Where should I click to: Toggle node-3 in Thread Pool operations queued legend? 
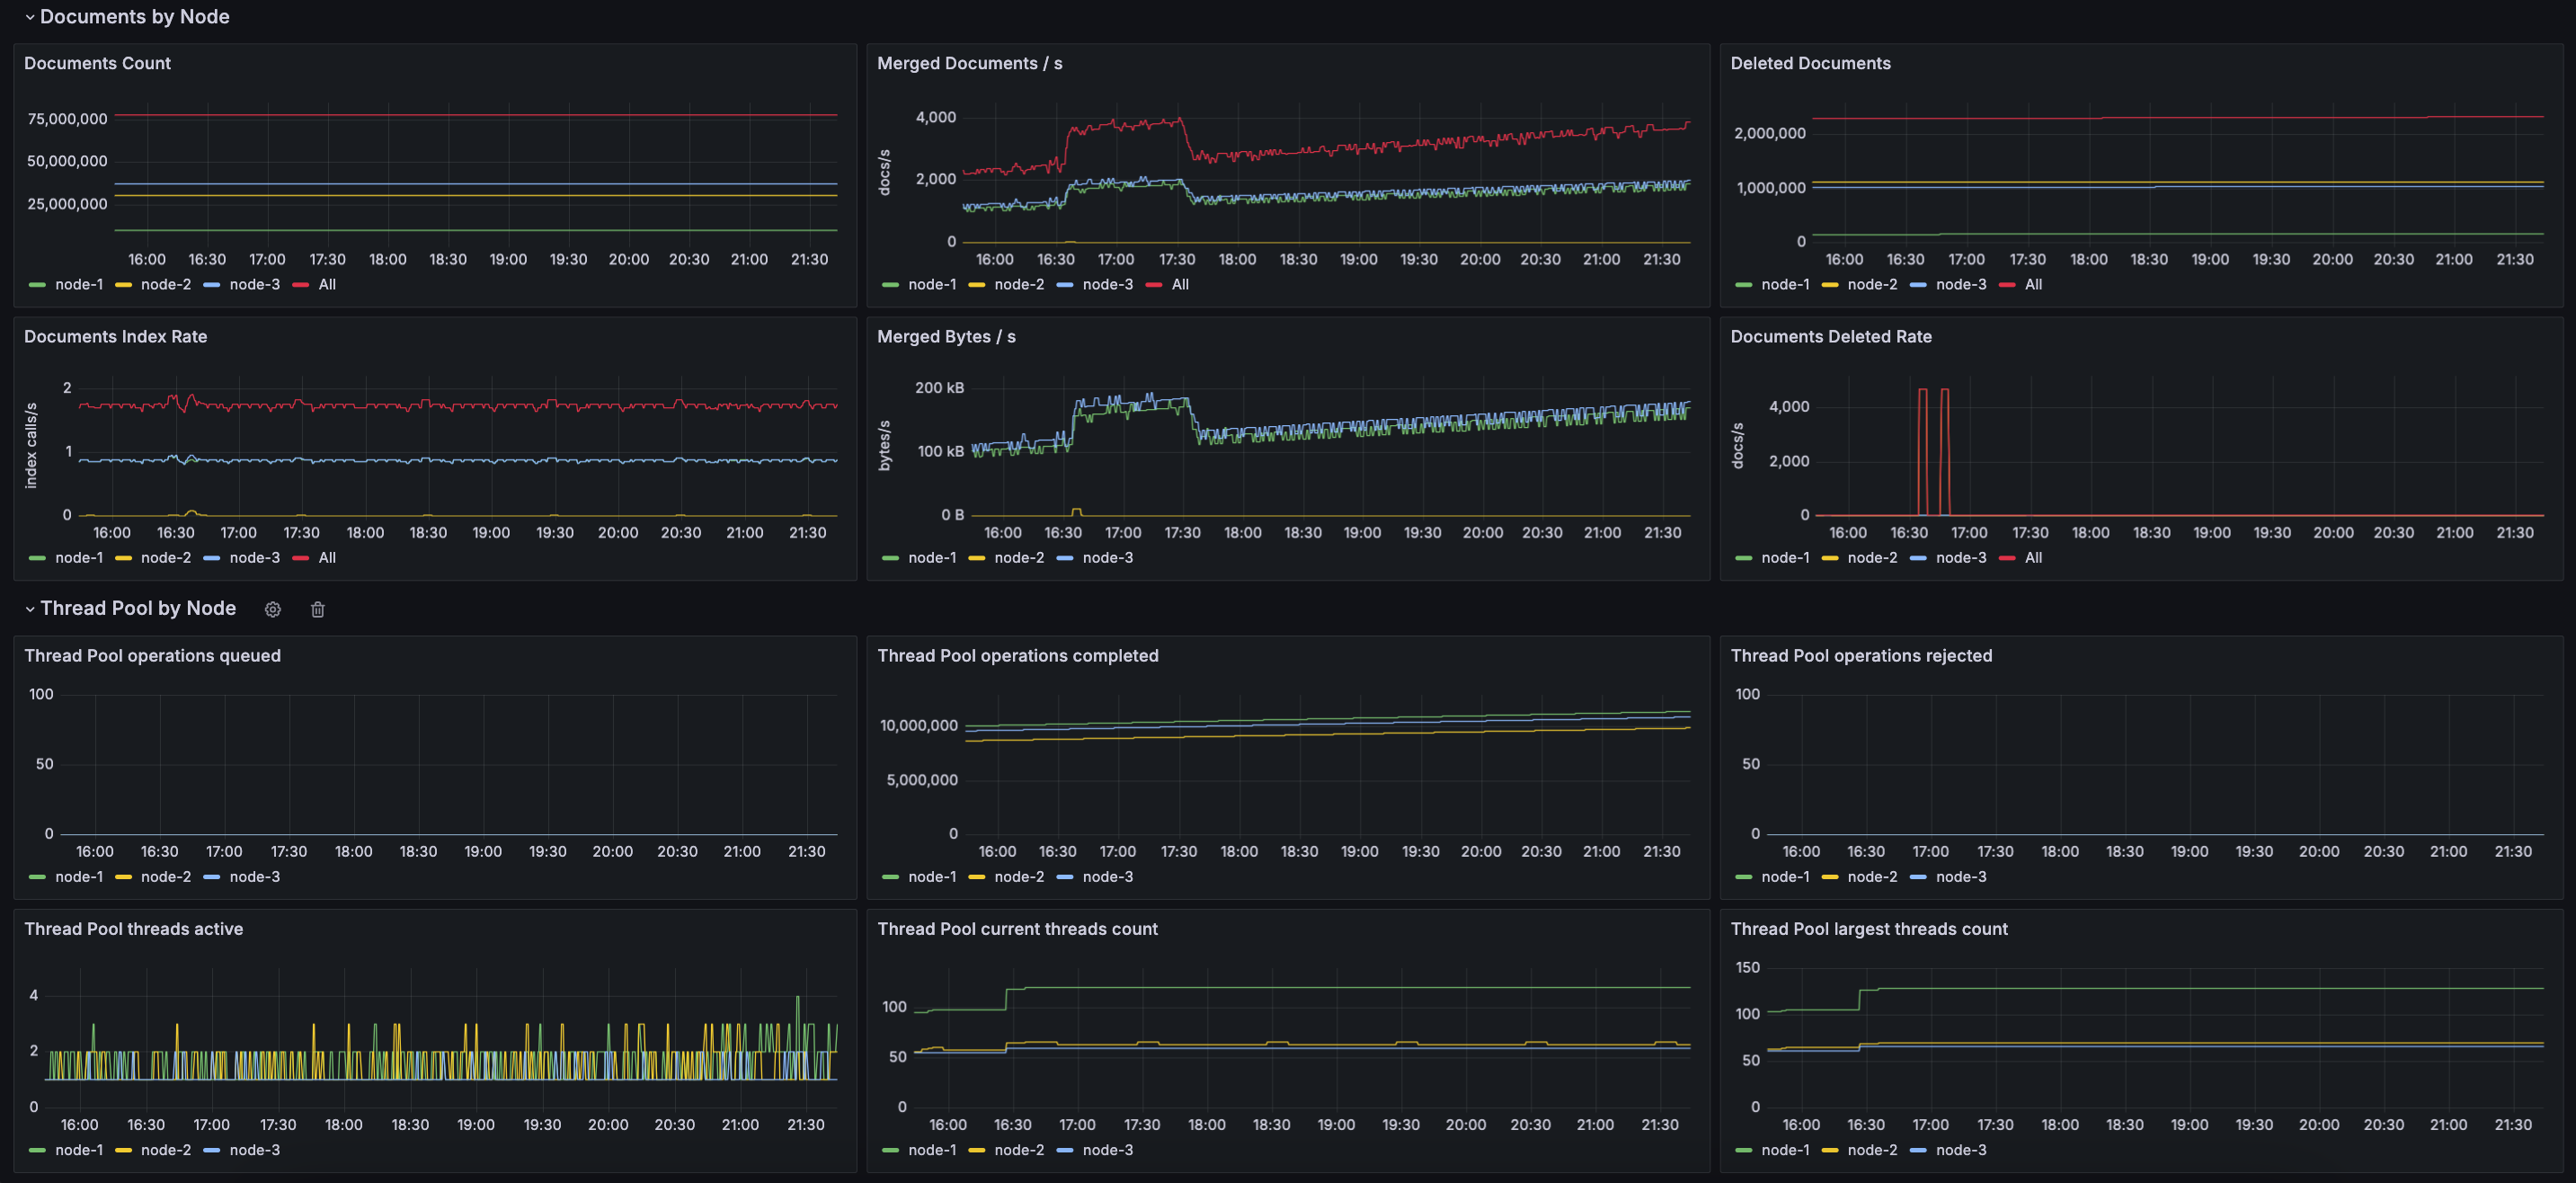255,877
